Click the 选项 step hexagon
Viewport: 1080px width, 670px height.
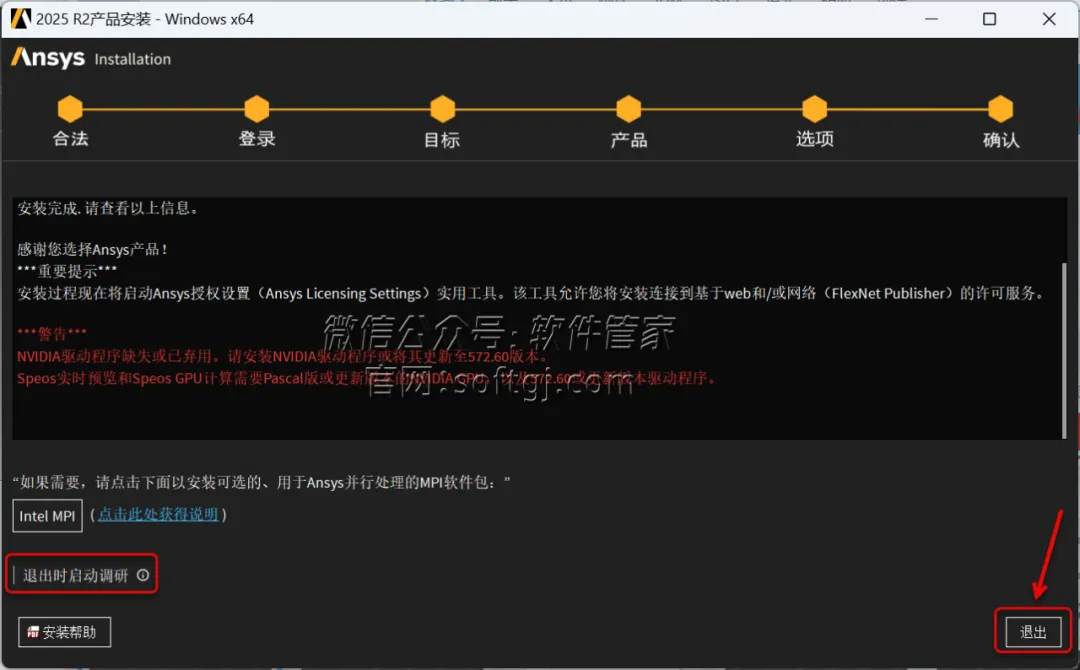815,108
